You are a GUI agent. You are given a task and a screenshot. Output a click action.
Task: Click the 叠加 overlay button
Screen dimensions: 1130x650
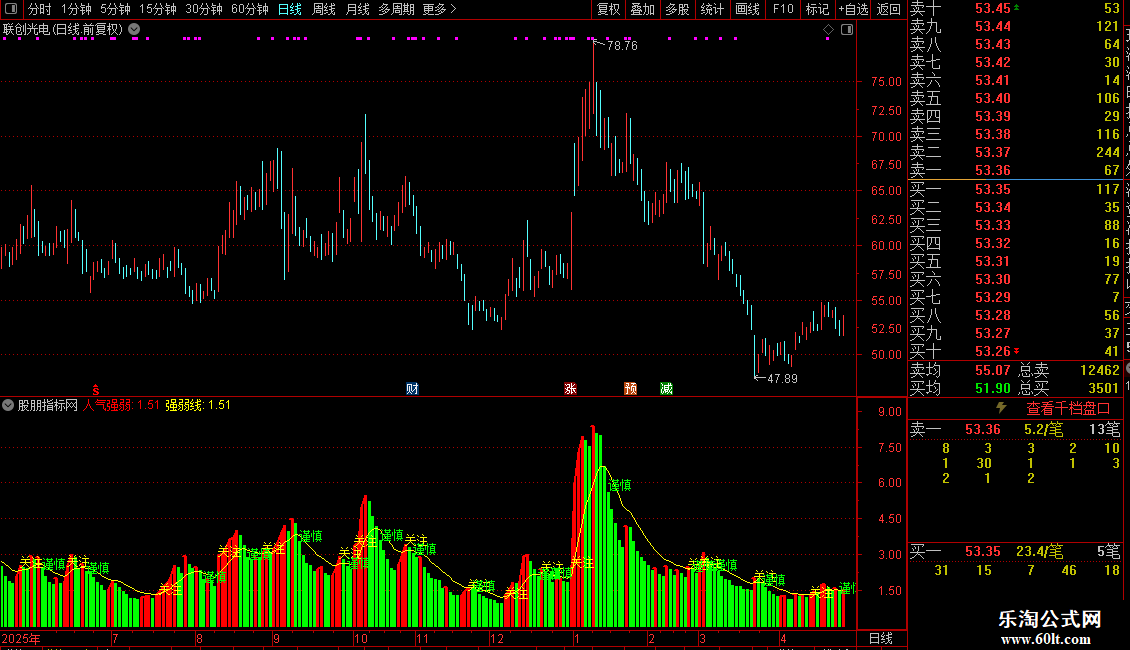[643, 9]
